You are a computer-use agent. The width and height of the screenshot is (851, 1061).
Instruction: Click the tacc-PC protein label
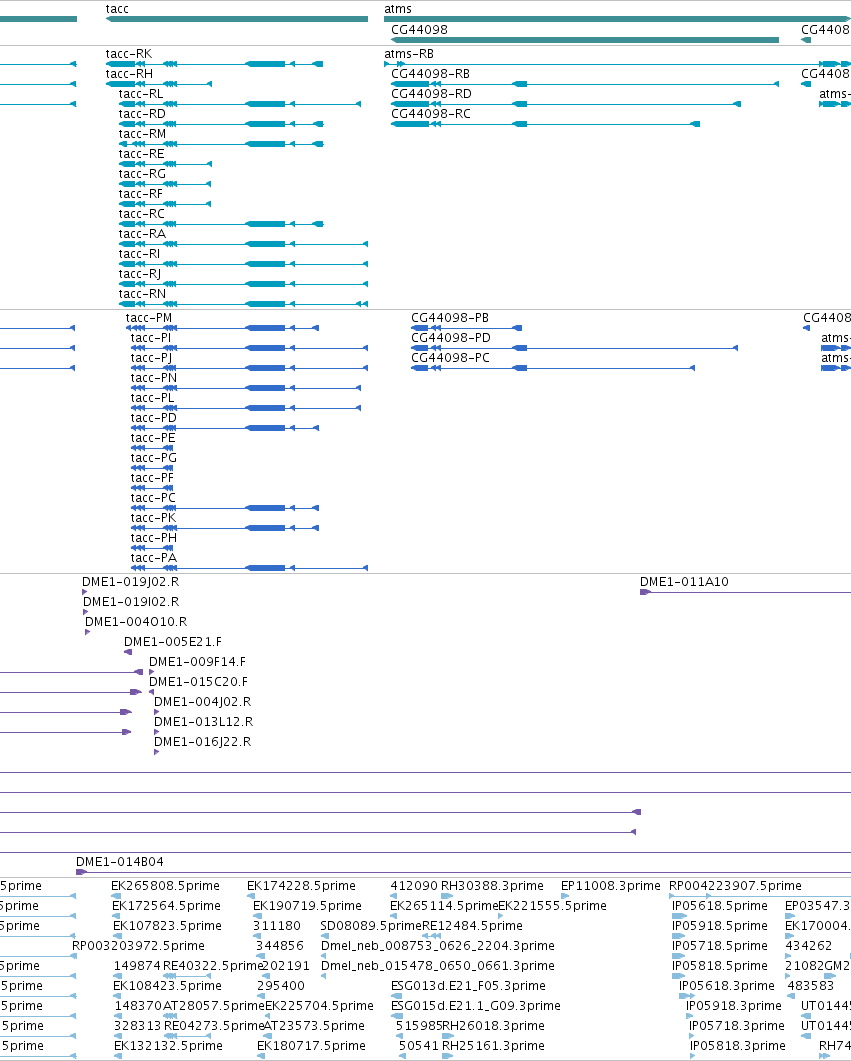(153, 497)
